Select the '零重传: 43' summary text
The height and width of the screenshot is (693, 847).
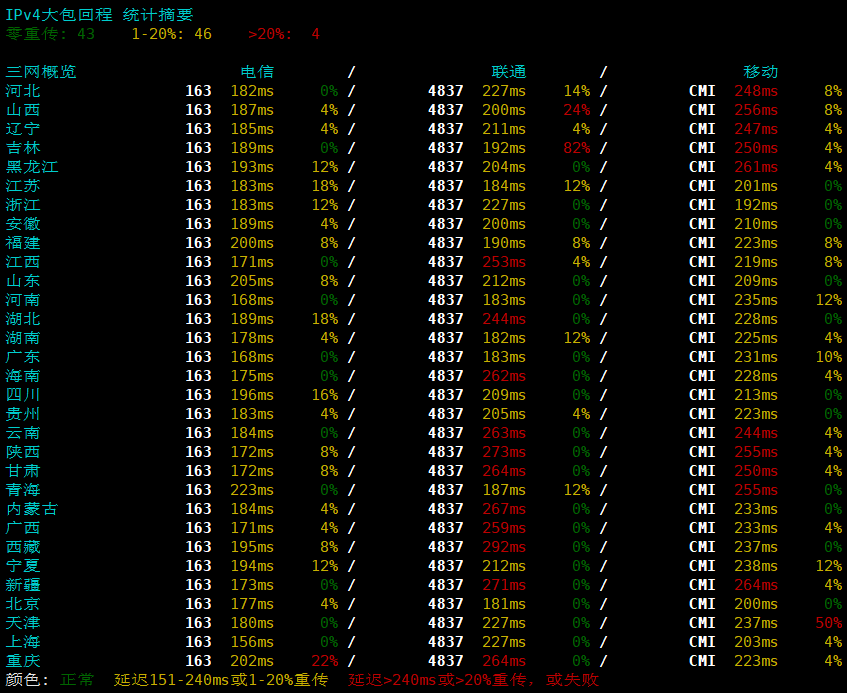(50, 33)
